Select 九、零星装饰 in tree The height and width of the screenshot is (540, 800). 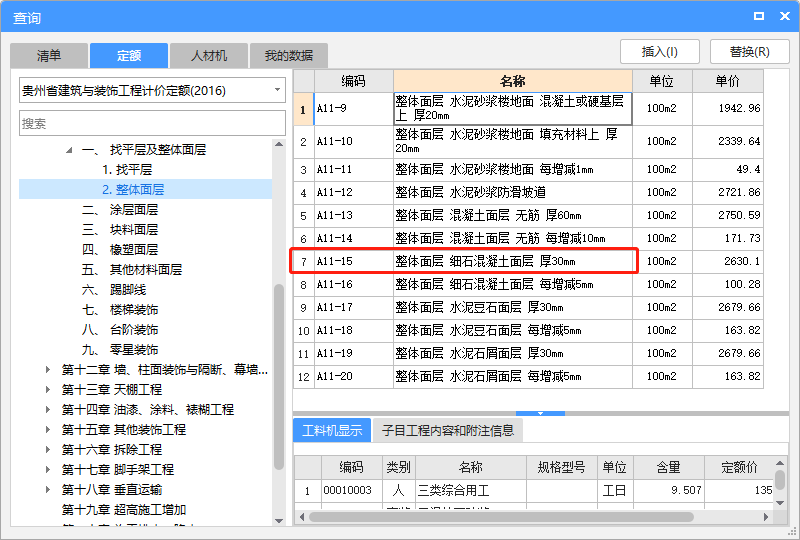pos(120,350)
